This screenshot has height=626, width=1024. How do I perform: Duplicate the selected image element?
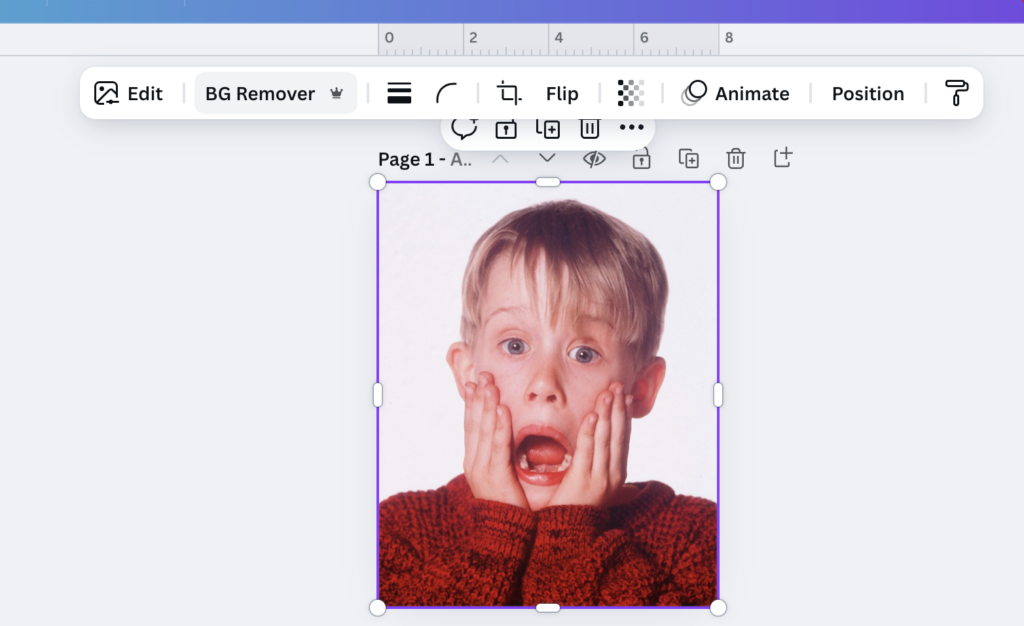[x=548, y=129]
